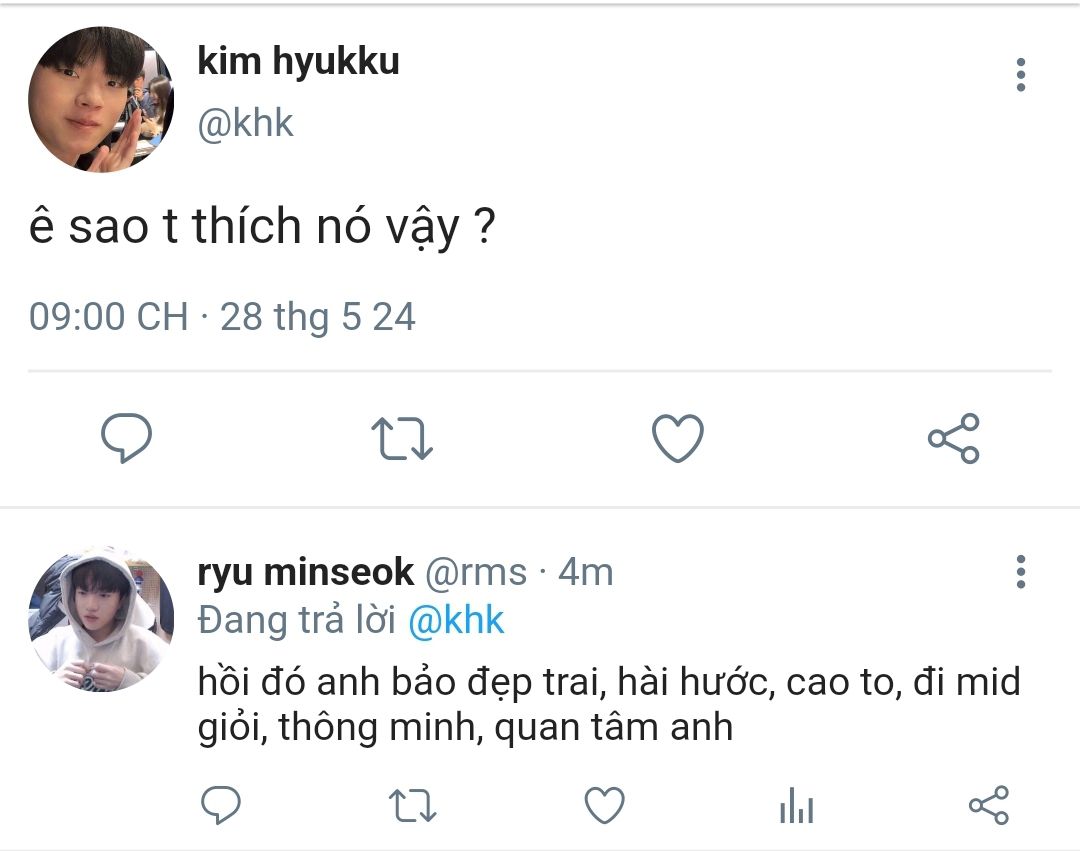
Task: Go to kim hyukku's profile name
Action: click(298, 61)
